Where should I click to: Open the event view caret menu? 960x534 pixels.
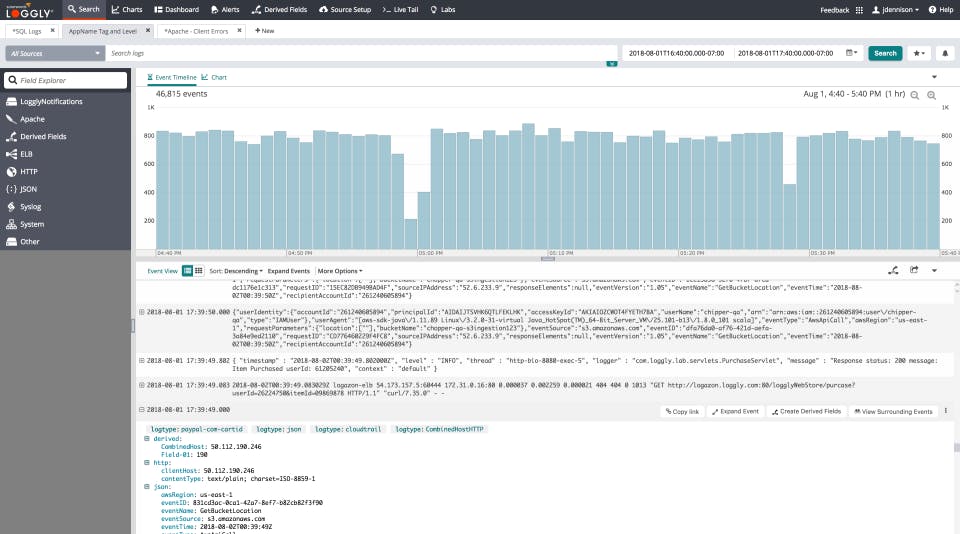[x=934, y=270]
